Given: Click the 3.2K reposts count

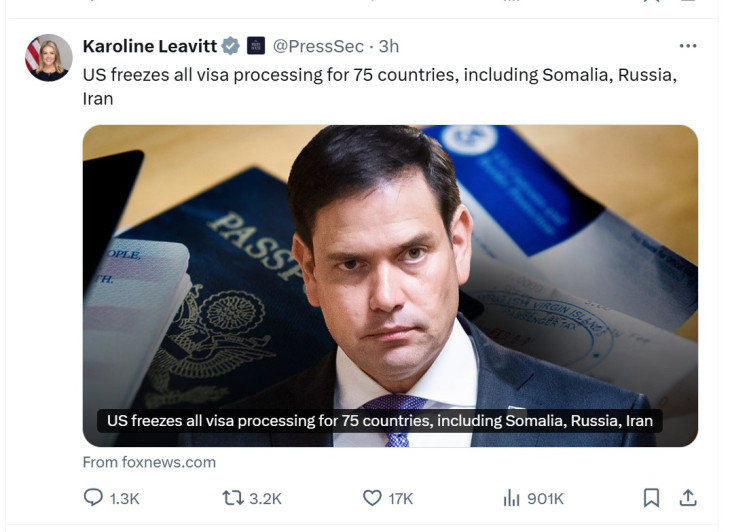Looking at the screenshot, I should [x=265, y=498].
